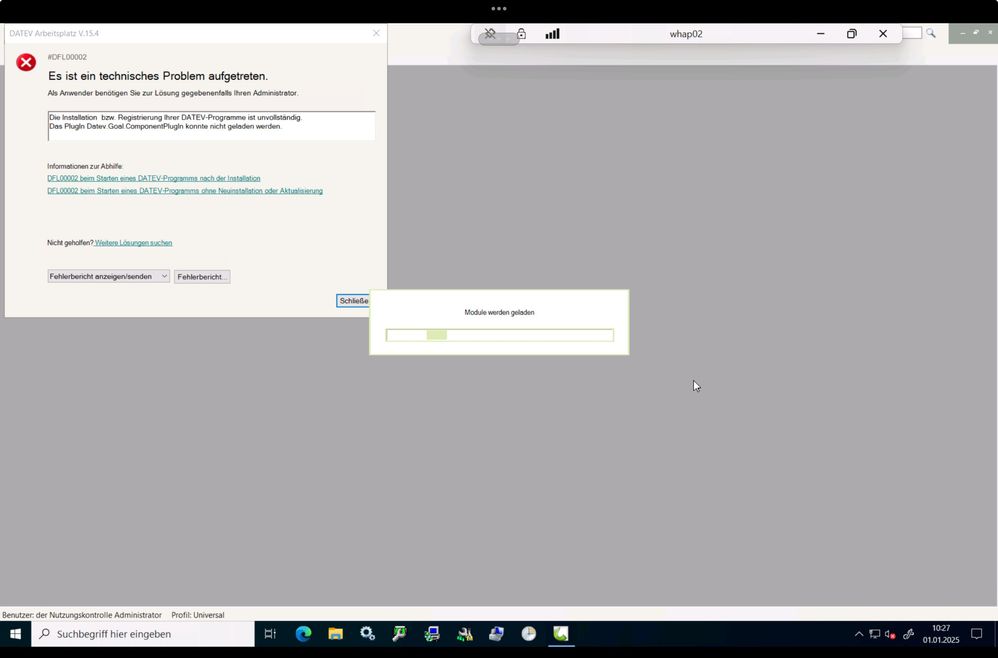
Task: Switch to the active DATEV taskbar app
Action: coord(561,634)
